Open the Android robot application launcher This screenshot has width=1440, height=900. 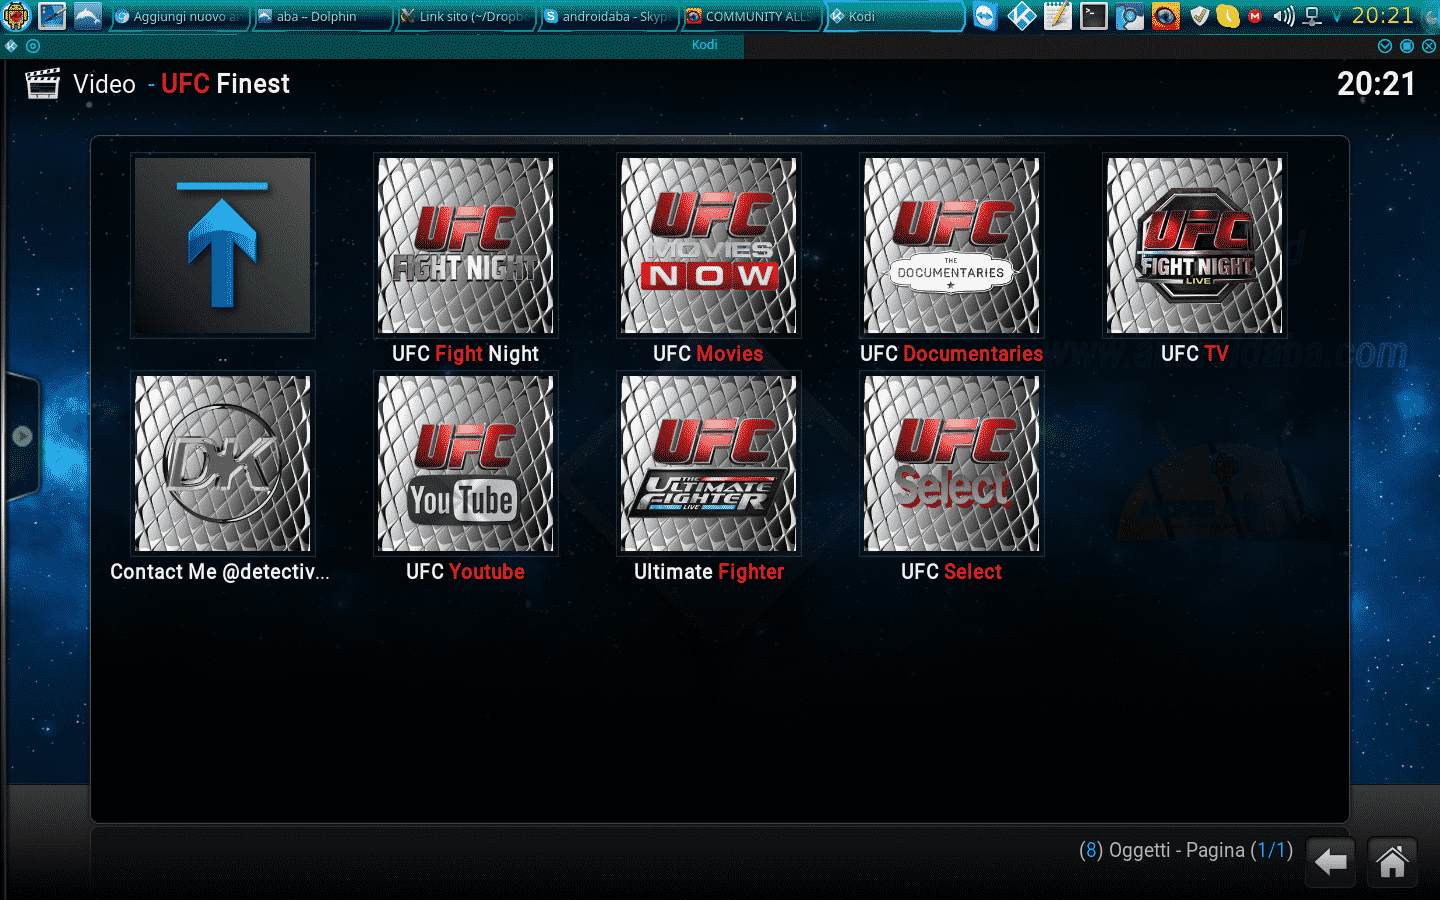pos(17,16)
